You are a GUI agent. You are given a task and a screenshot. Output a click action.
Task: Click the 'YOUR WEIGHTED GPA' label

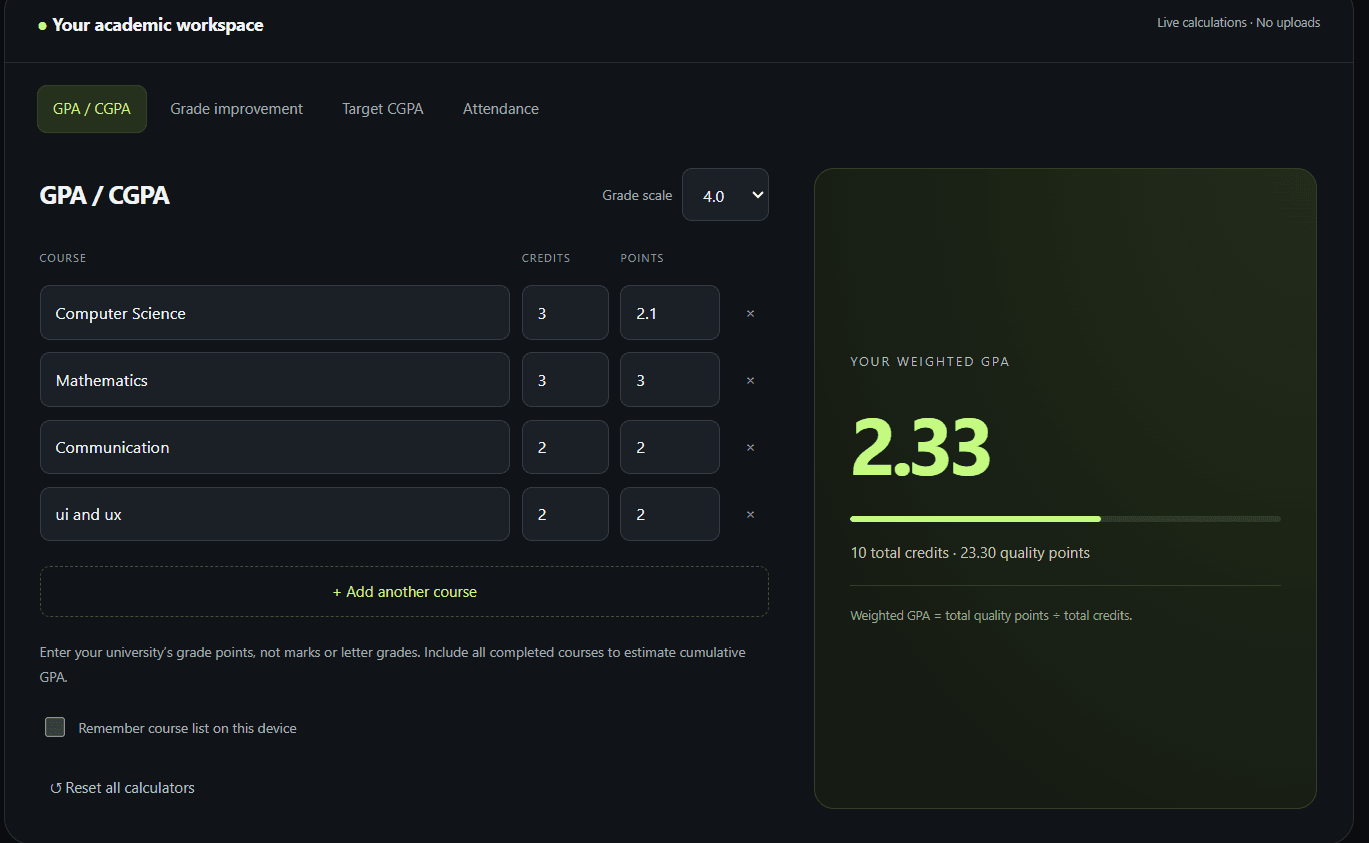pyautogui.click(x=930, y=362)
